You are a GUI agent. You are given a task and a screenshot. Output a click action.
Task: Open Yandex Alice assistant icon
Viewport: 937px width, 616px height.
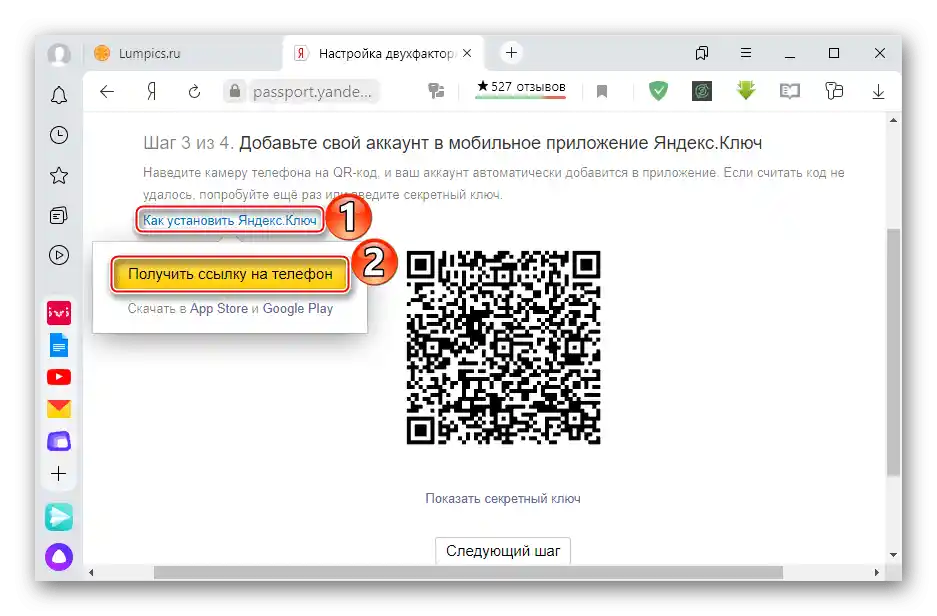tap(59, 557)
